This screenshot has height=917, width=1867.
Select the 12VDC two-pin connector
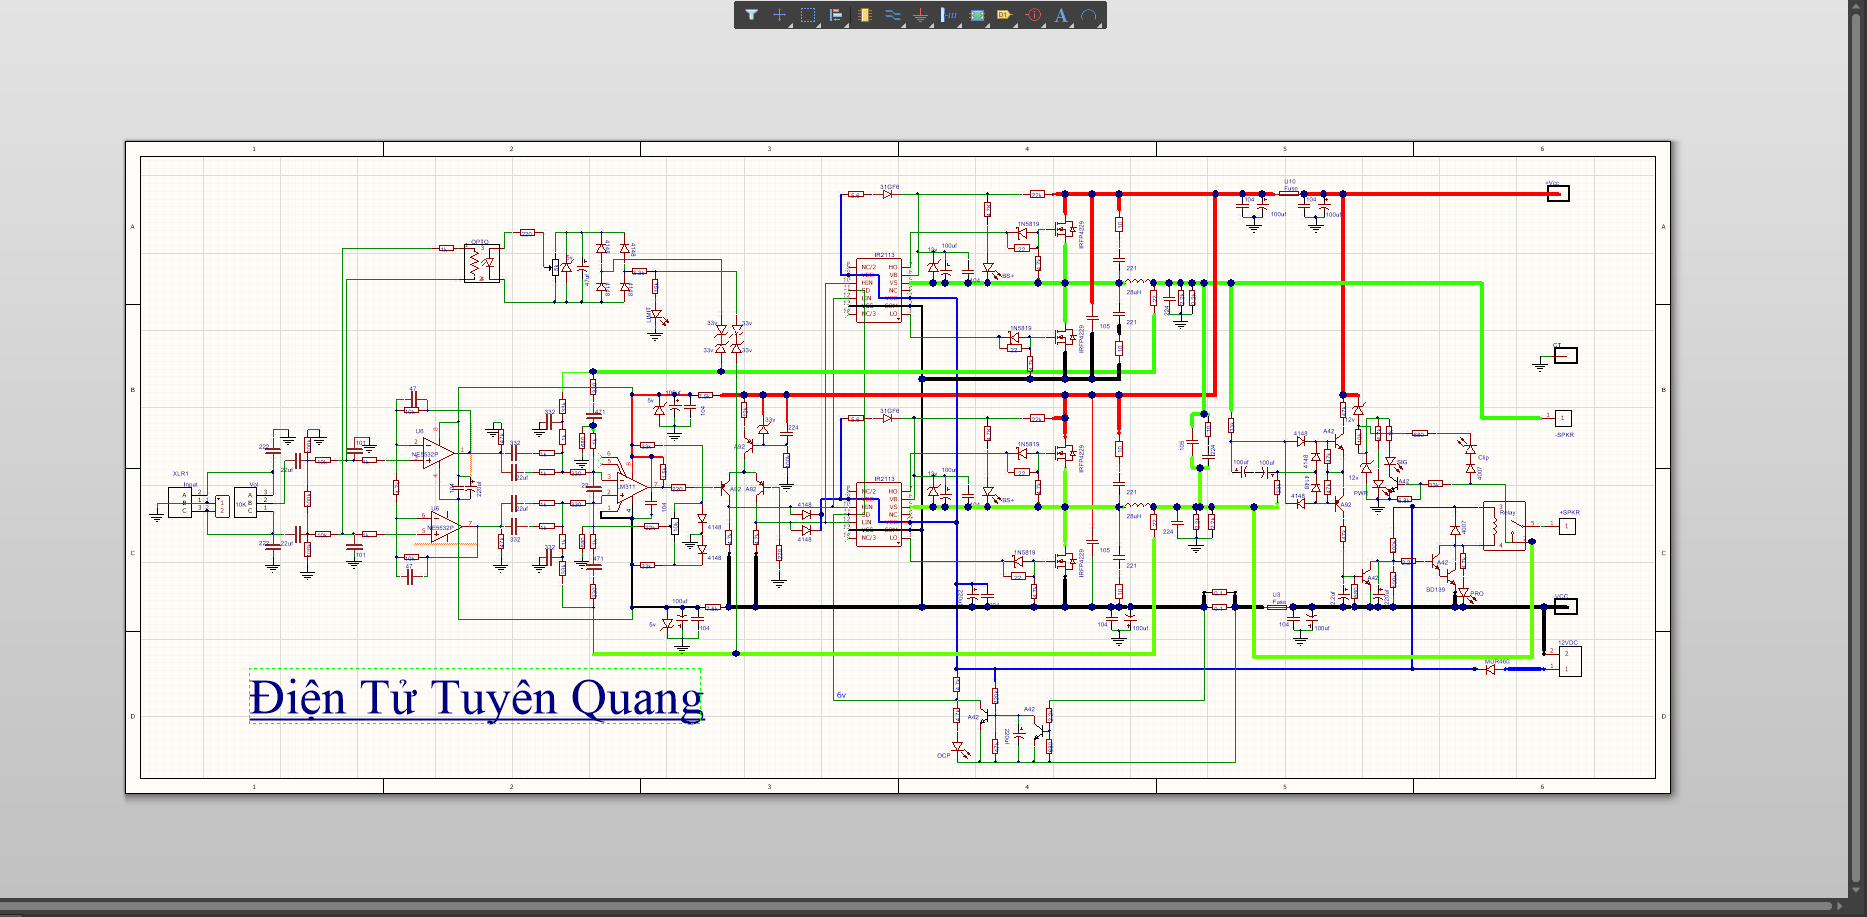1569,661
